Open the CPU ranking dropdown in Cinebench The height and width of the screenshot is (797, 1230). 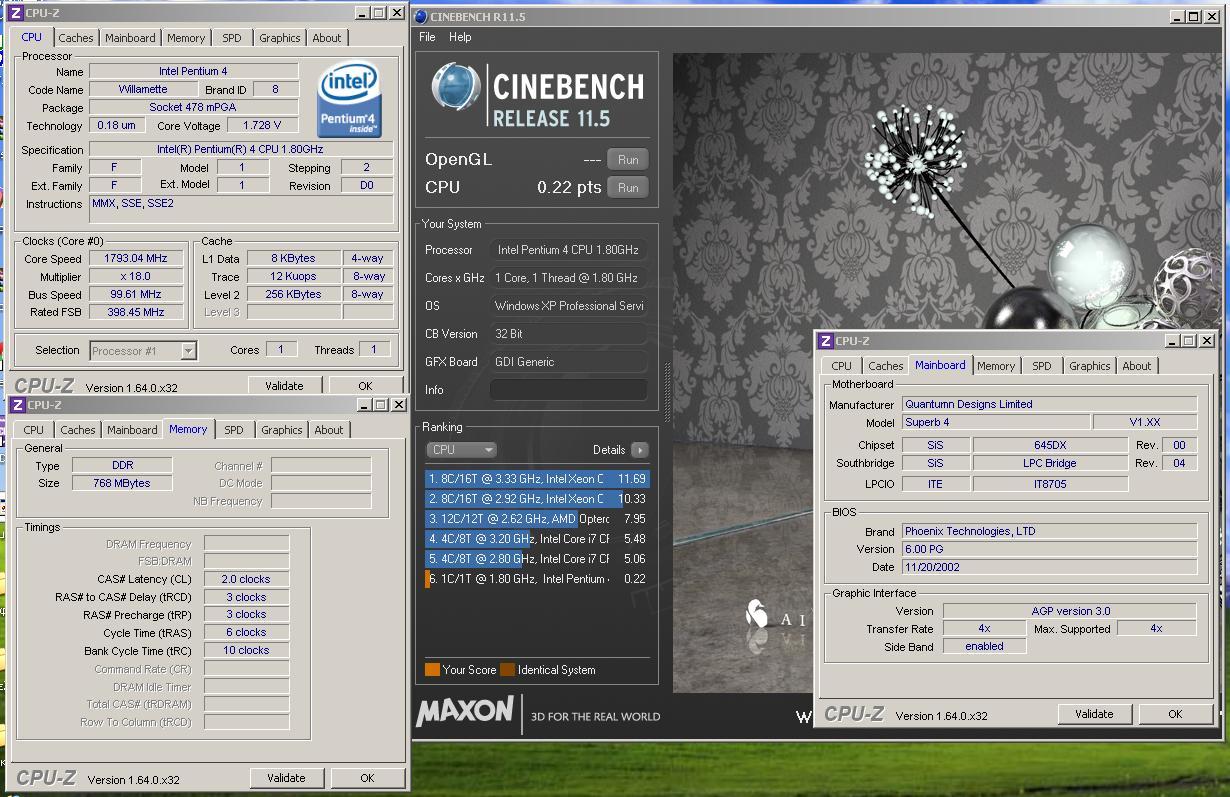(x=461, y=450)
